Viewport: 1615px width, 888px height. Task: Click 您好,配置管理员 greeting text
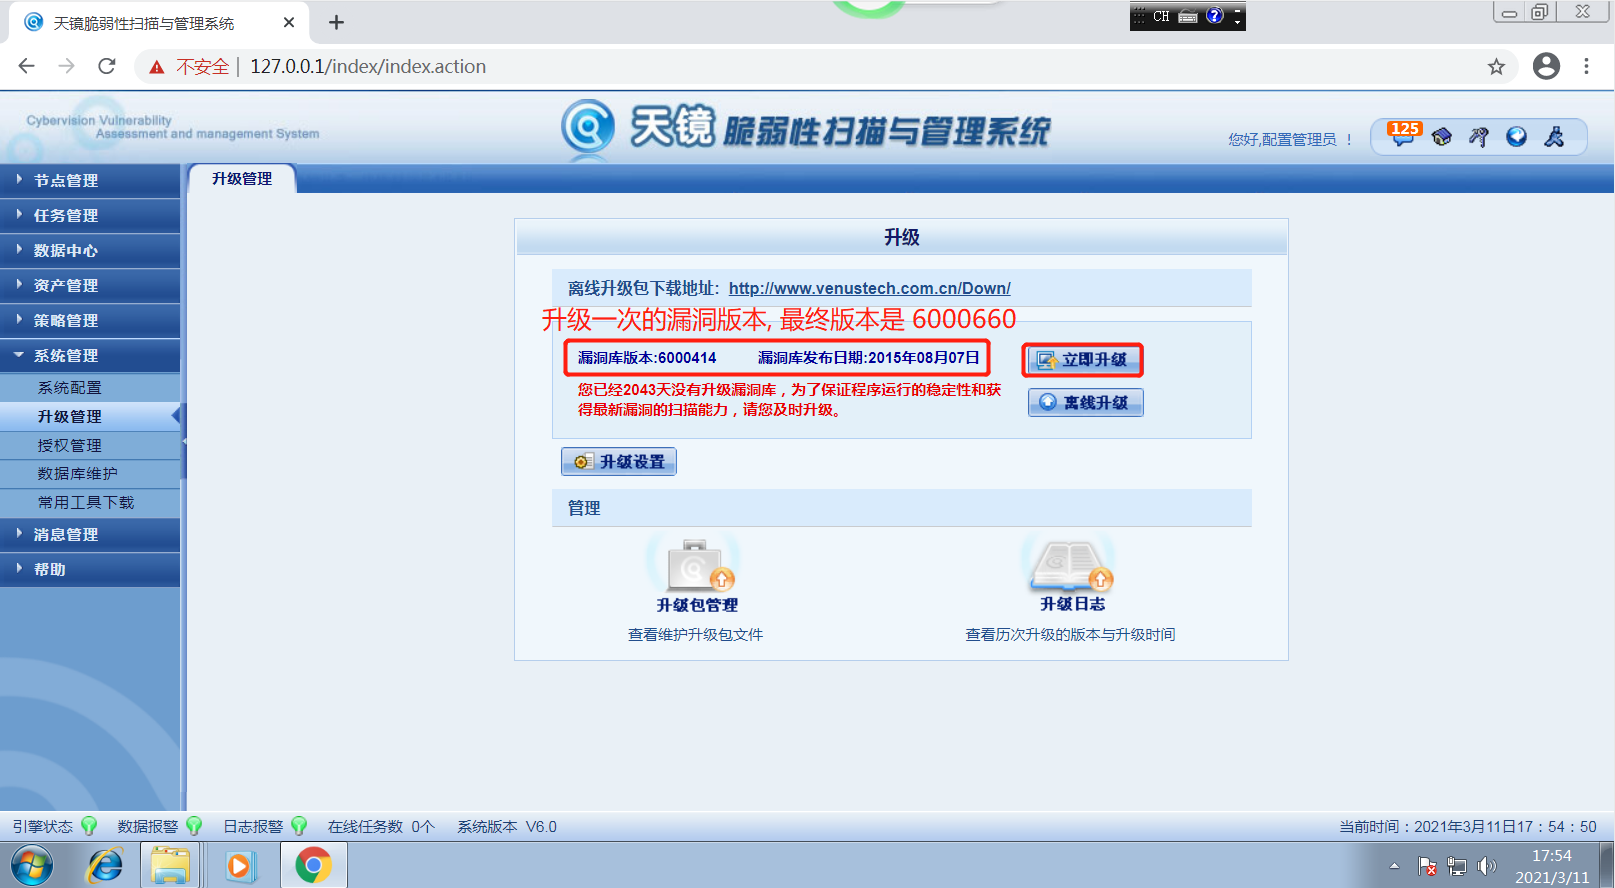(x=1290, y=139)
